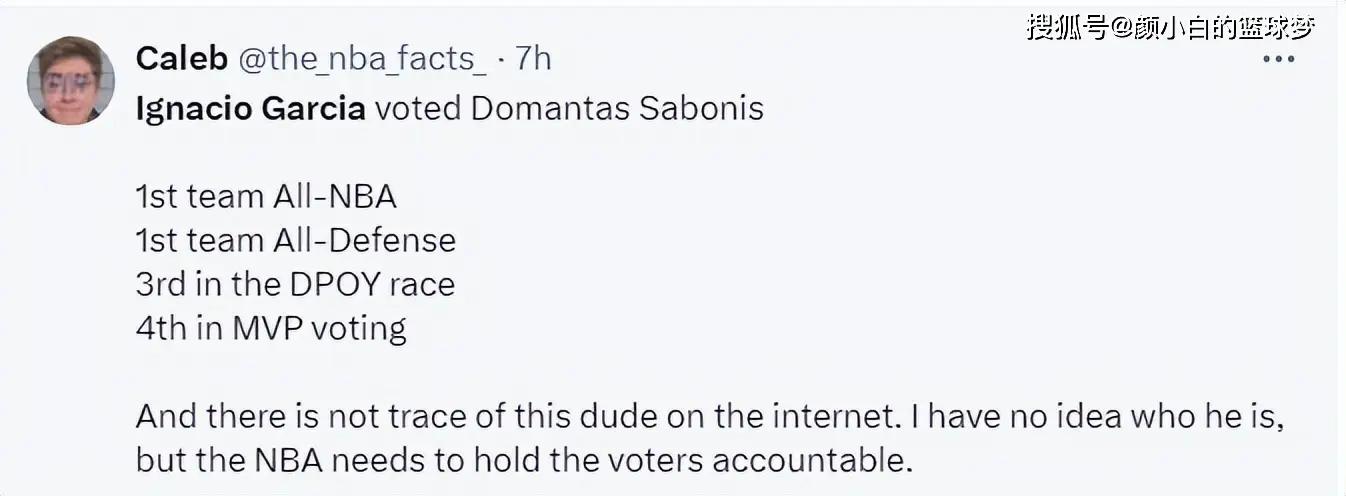
Task: Click the word voted in first line
Action: [418, 108]
